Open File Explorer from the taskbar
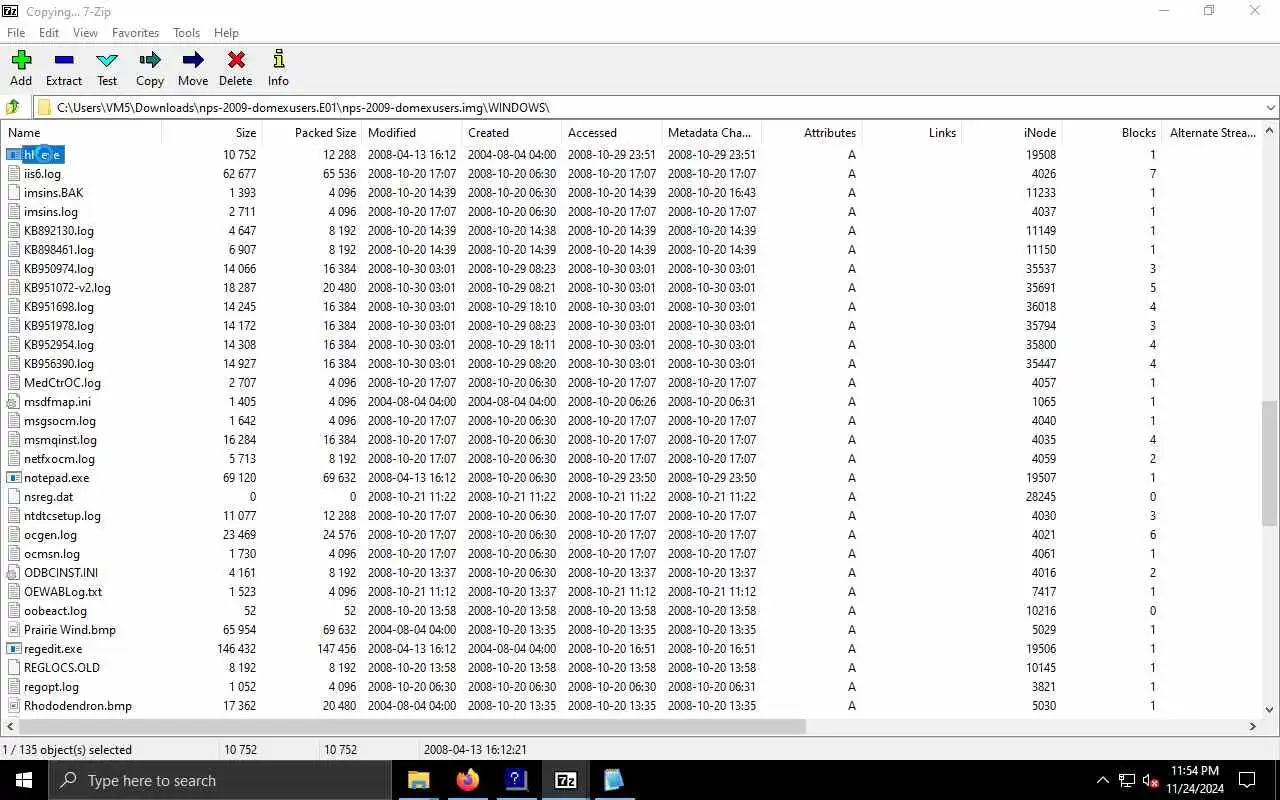The image size is (1280, 800). click(418, 780)
